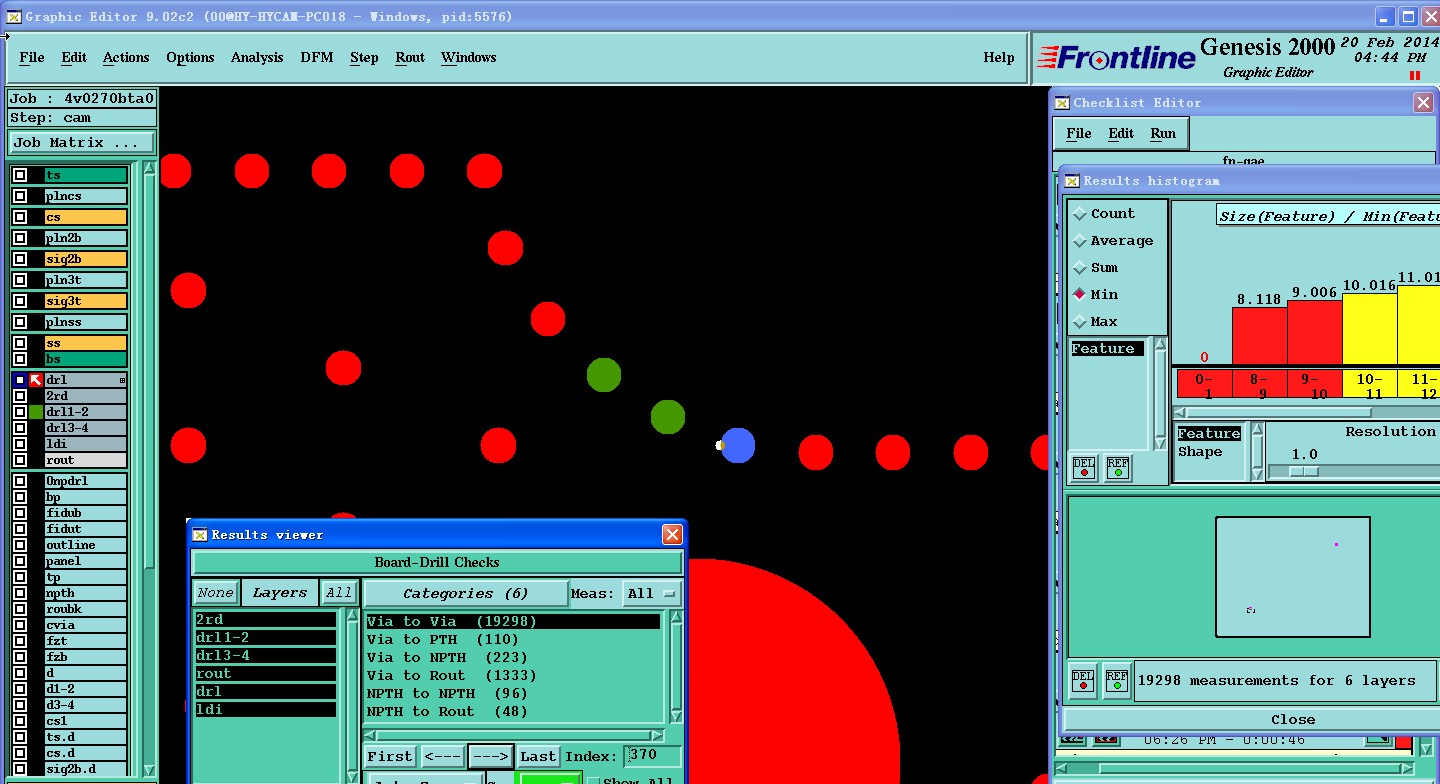1440x784 pixels.
Task: Go to next result with ---> button
Action: (490, 757)
